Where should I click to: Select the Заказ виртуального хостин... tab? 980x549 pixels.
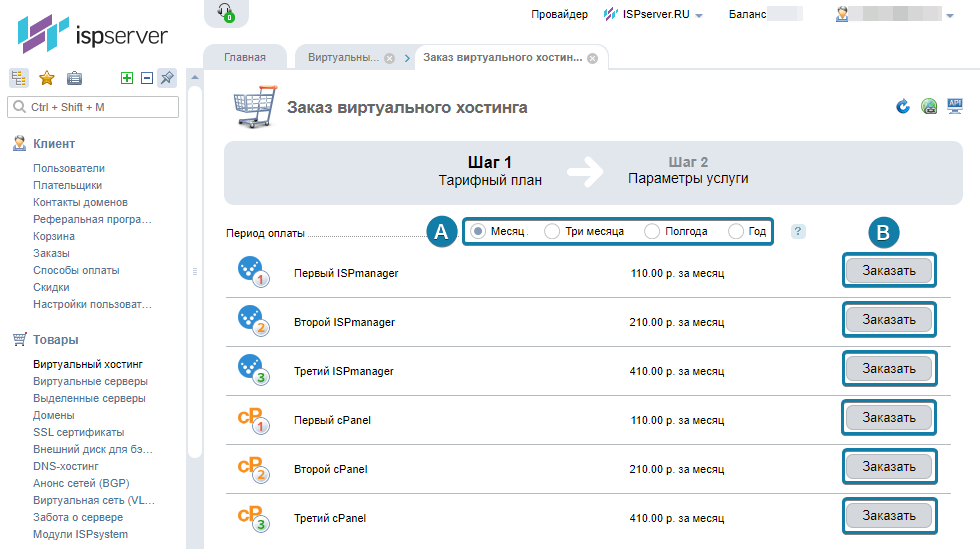pyautogui.click(x=502, y=57)
